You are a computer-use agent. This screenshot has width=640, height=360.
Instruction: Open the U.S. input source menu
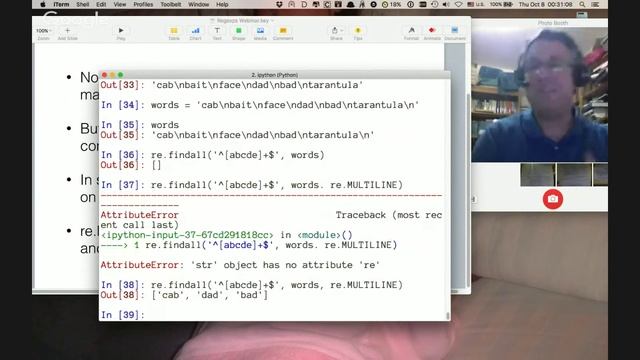pyautogui.click(x=476, y=4)
